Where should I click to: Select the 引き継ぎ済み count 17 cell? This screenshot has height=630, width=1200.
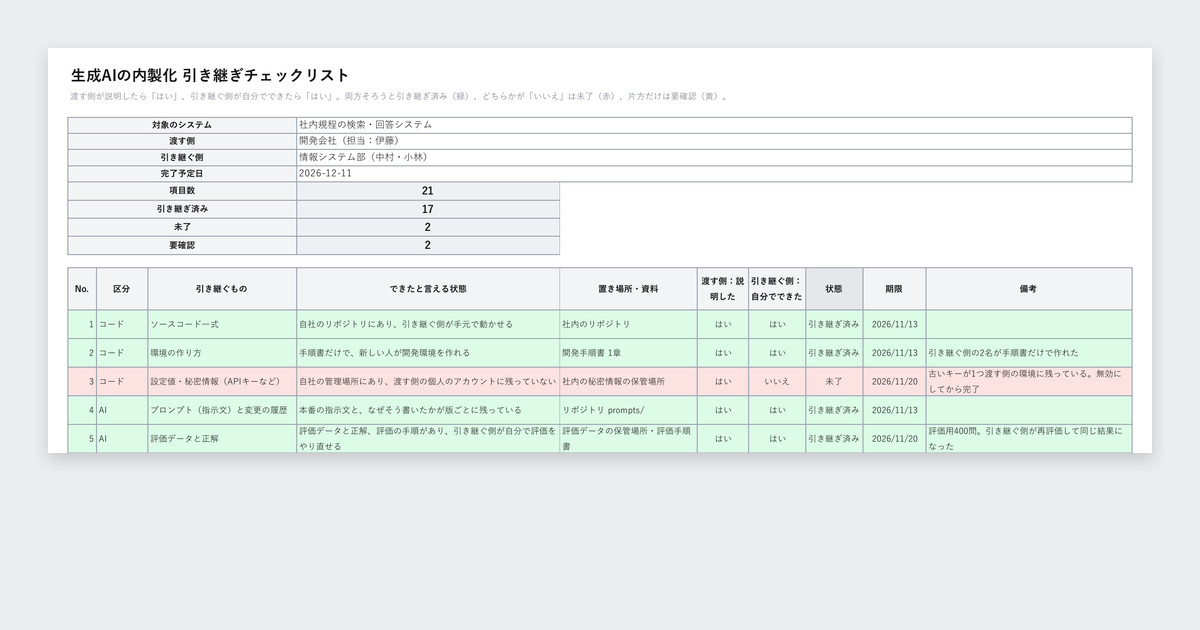pos(428,209)
